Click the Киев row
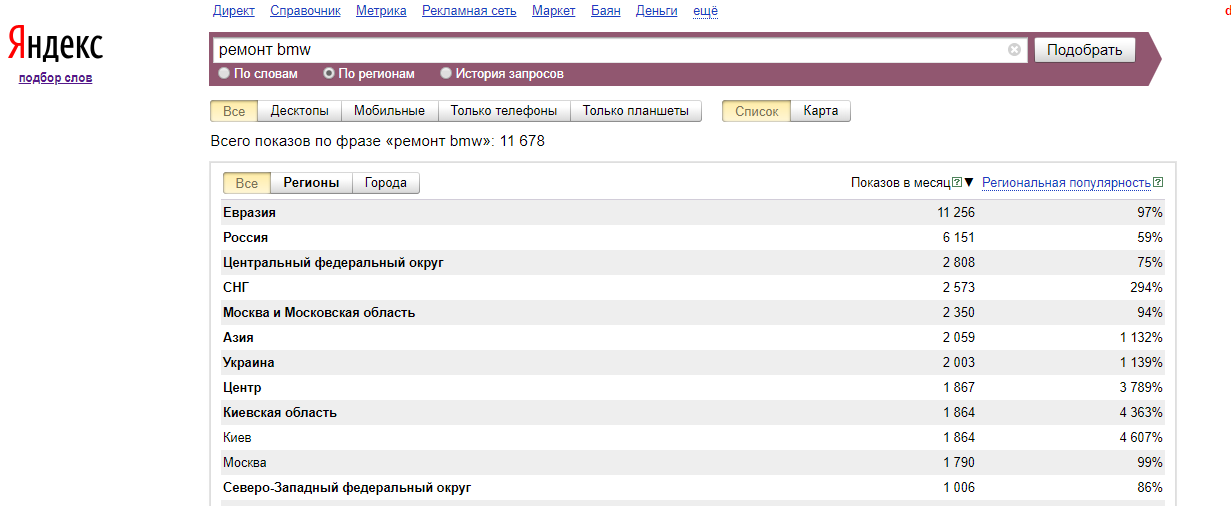1231x506 pixels. (x=694, y=437)
